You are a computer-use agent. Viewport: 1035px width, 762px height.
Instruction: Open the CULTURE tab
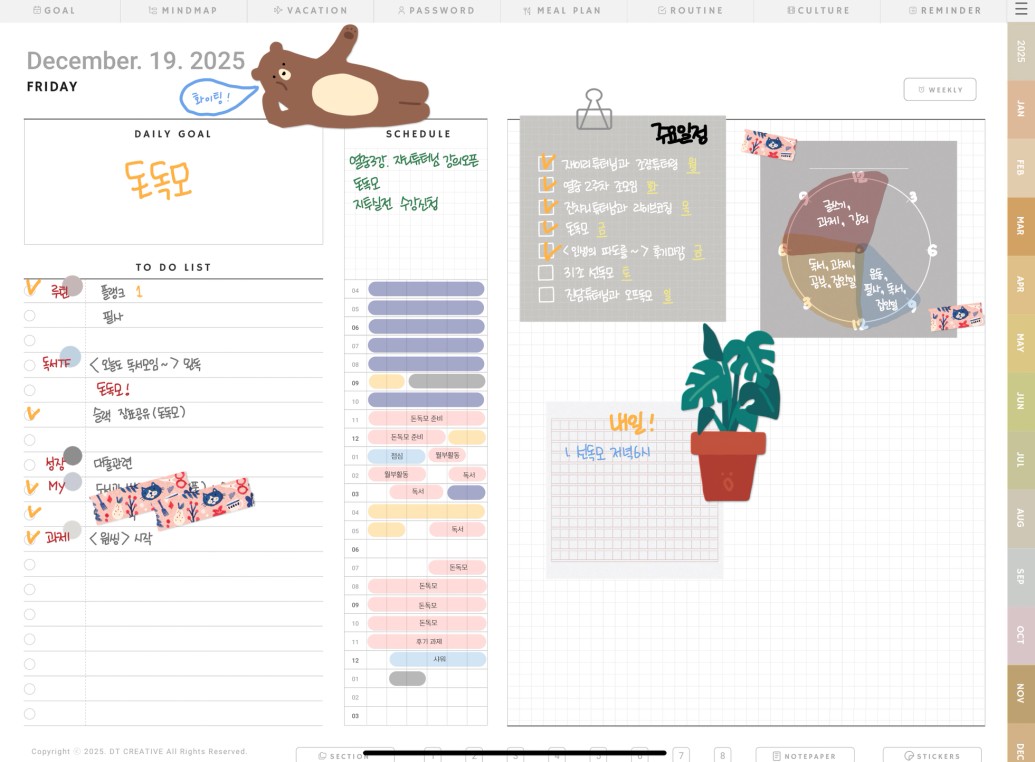[818, 11]
